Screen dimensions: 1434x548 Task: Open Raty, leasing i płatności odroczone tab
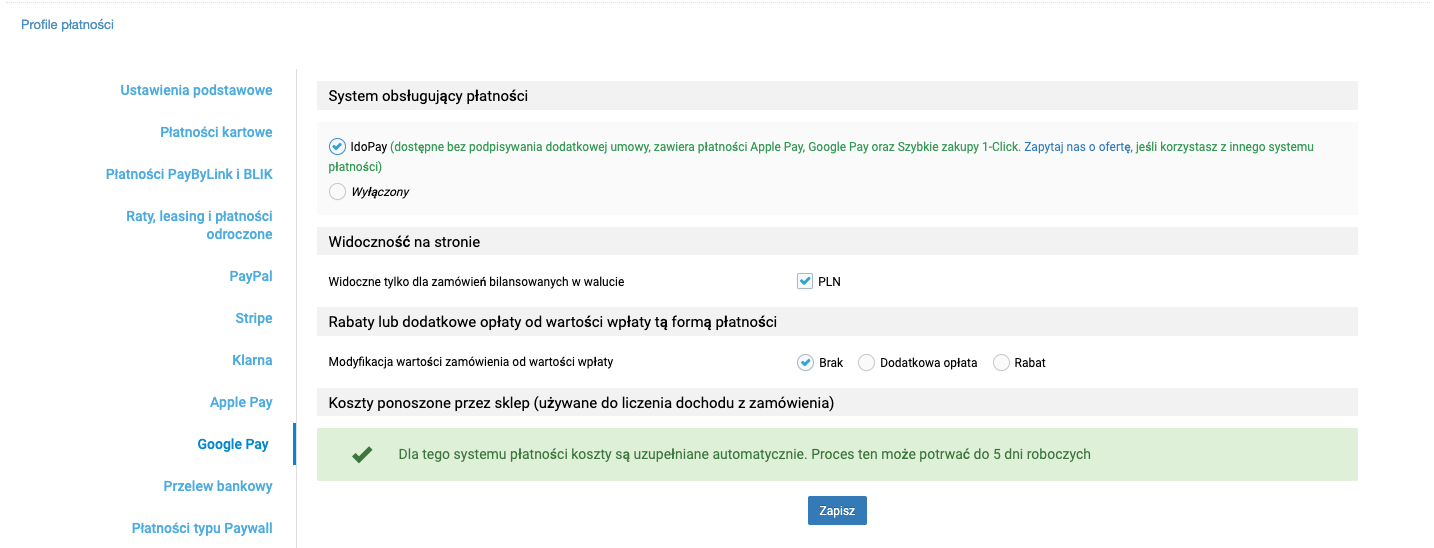(199, 225)
